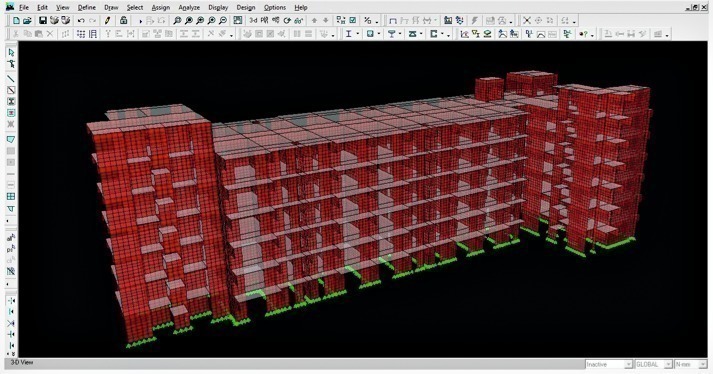Click the first zoom magnifier icon
Screen dimensions: 713x374
click(177, 20)
